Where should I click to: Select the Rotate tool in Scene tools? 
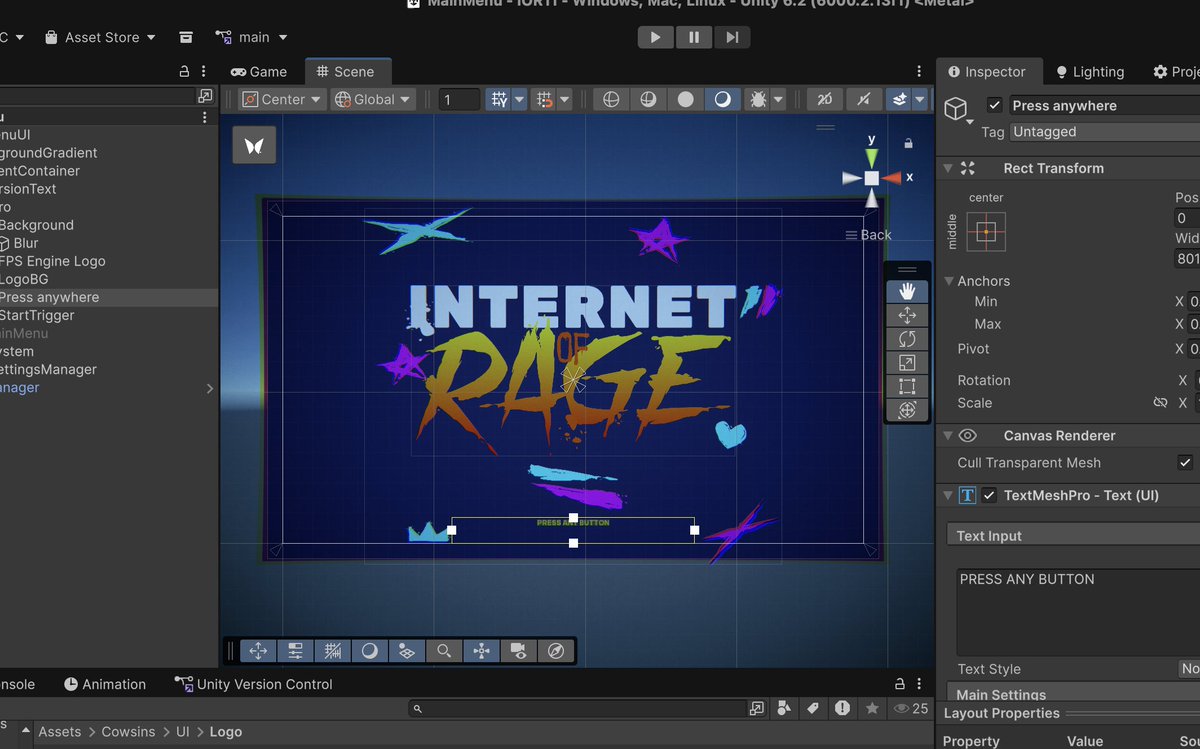point(907,339)
